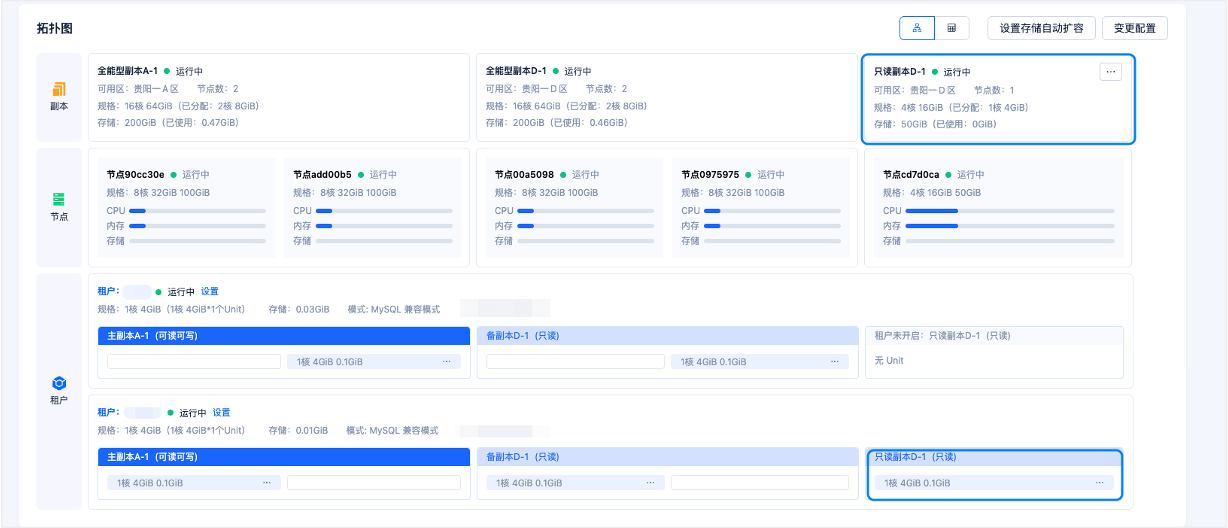Click 内存 usage bar of 节点0975975
This screenshot has height=528, width=1228.
(773, 226)
